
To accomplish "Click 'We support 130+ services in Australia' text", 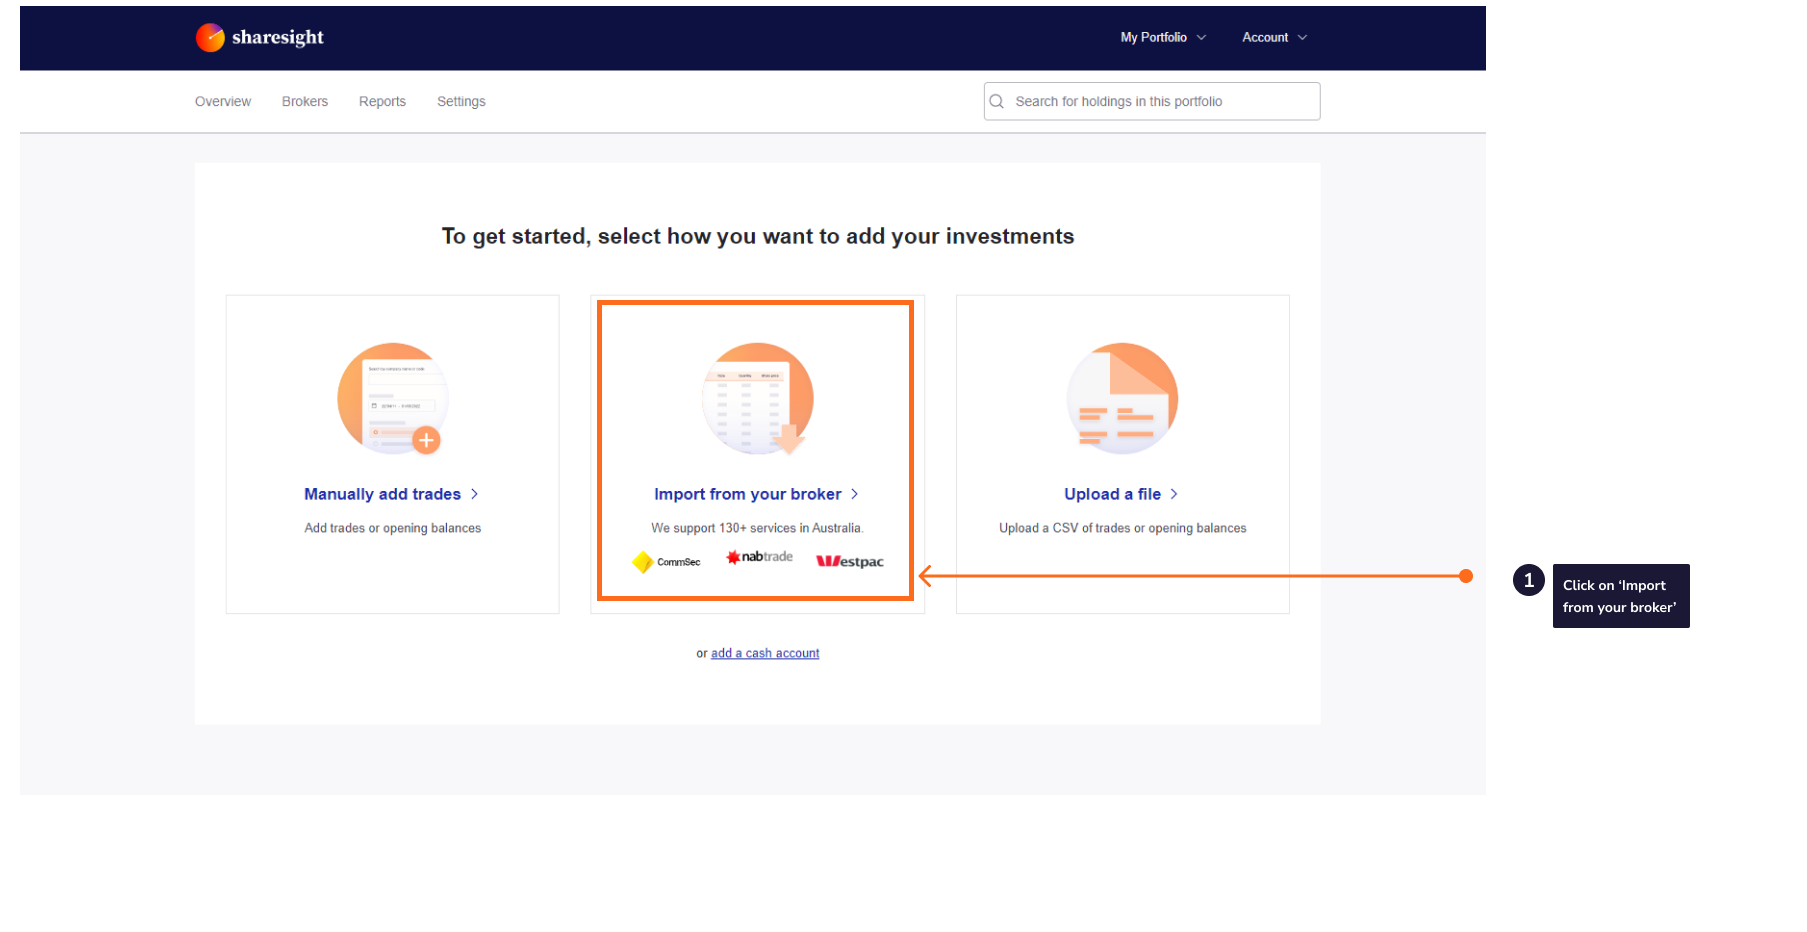I will pos(757,528).
